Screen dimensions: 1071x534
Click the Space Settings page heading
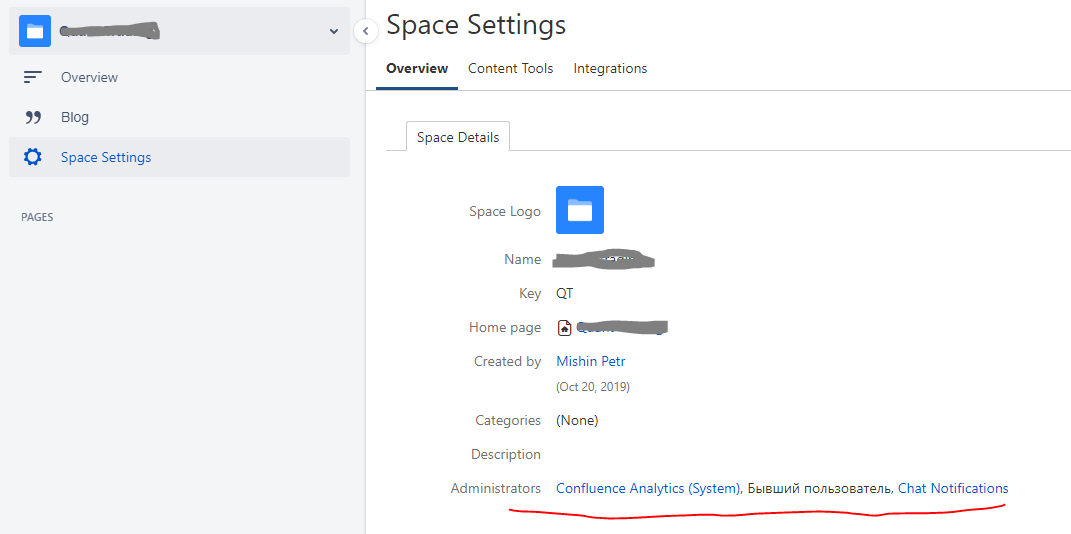pyautogui.click(x=476, y=25)
